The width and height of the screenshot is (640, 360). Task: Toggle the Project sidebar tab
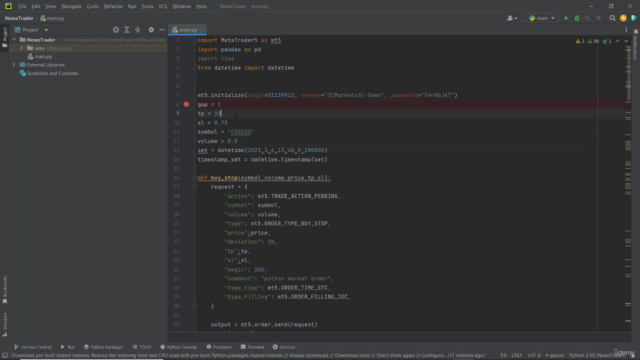pos(4,38)
